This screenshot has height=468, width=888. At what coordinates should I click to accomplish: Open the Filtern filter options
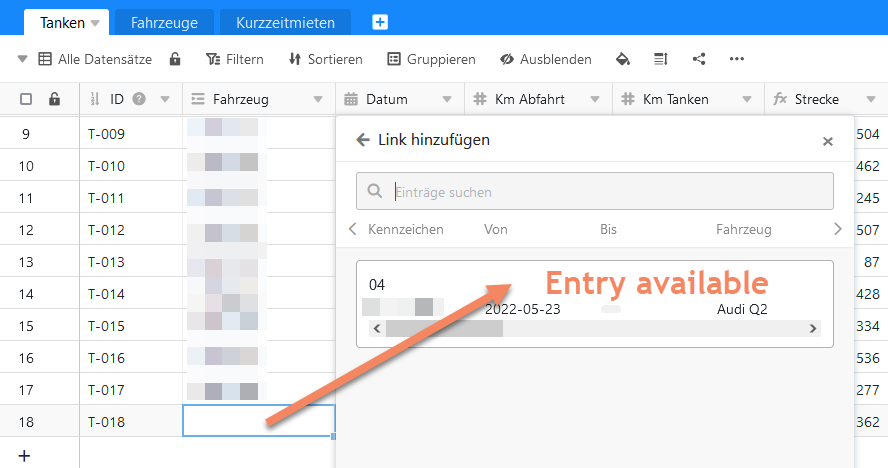[234, 59]
